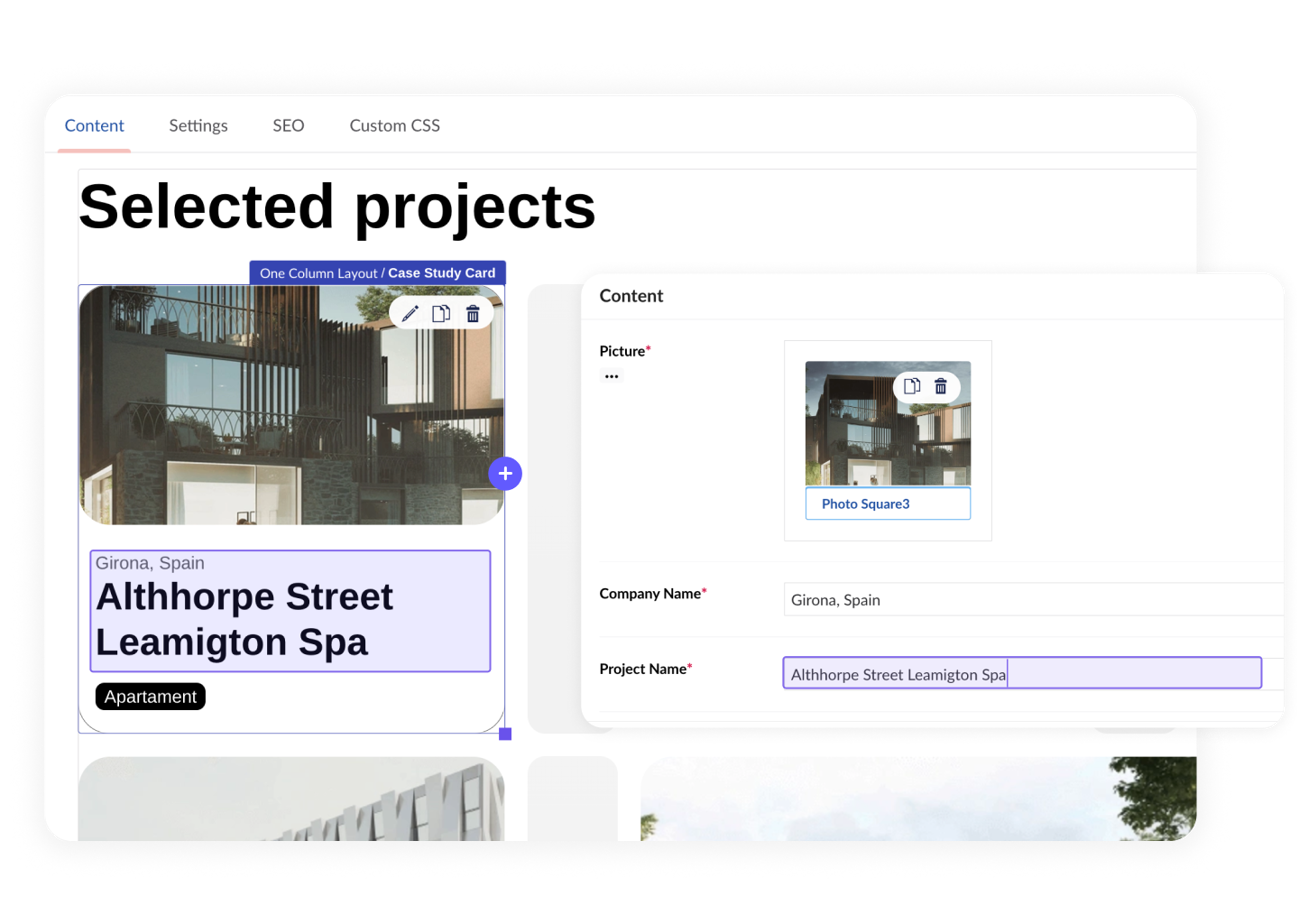Add a new section with the purple plus icon

click(505, 474)
